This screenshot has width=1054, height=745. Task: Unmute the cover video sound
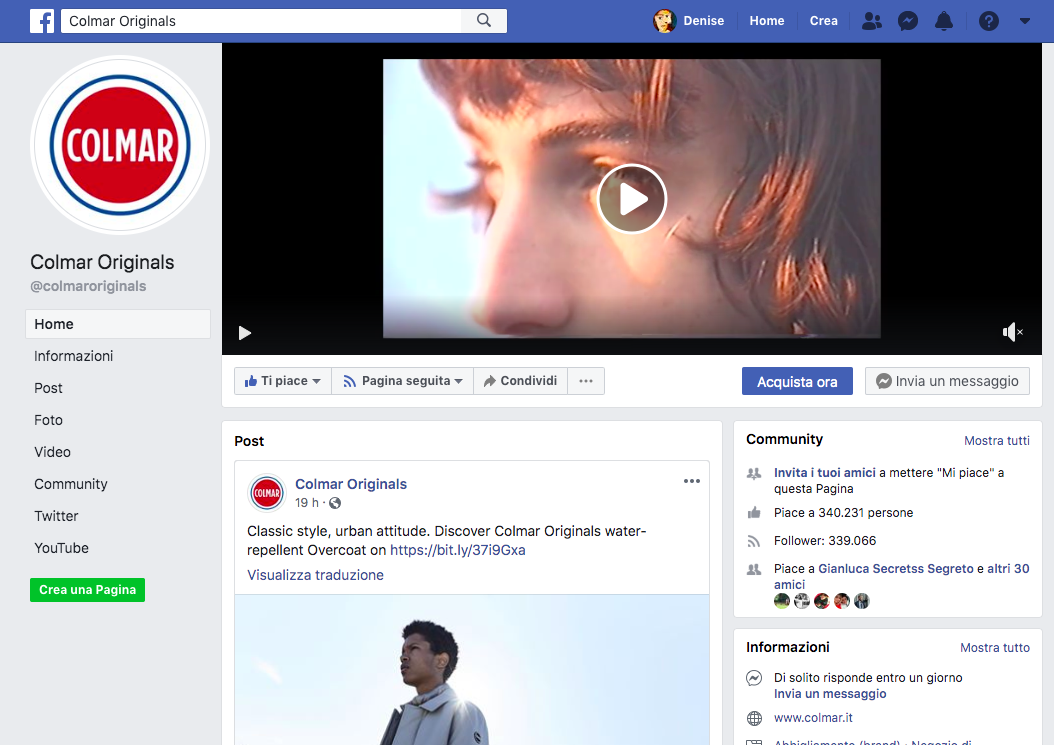click(x=1013, y=332)
